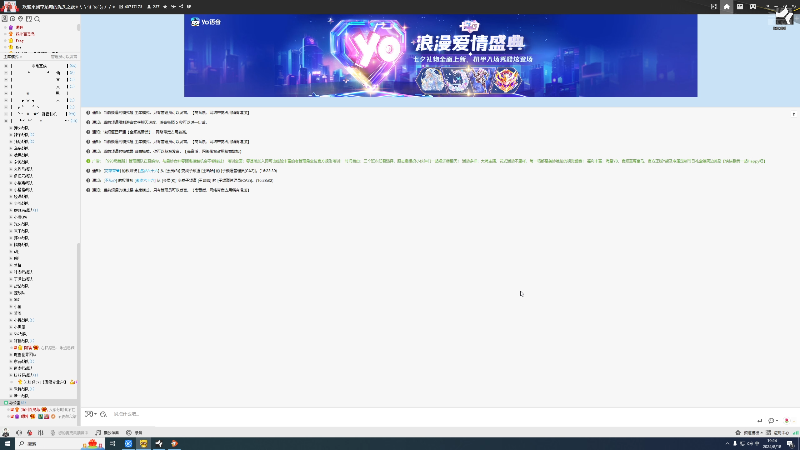Click the mask-shaped icon in top-right toolbar
Screen dimensions: 800x450
(x=753, y=7)
